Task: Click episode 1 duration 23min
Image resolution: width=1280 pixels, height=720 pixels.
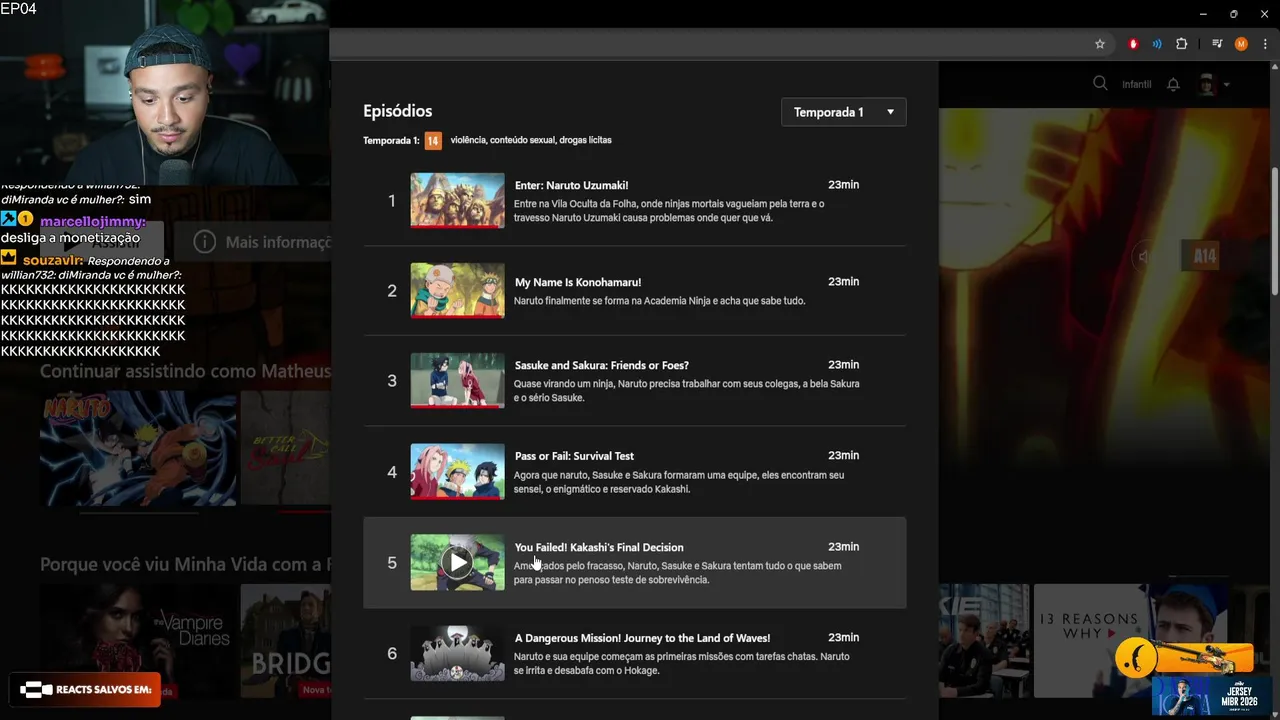Action: (x=843, y=185)
